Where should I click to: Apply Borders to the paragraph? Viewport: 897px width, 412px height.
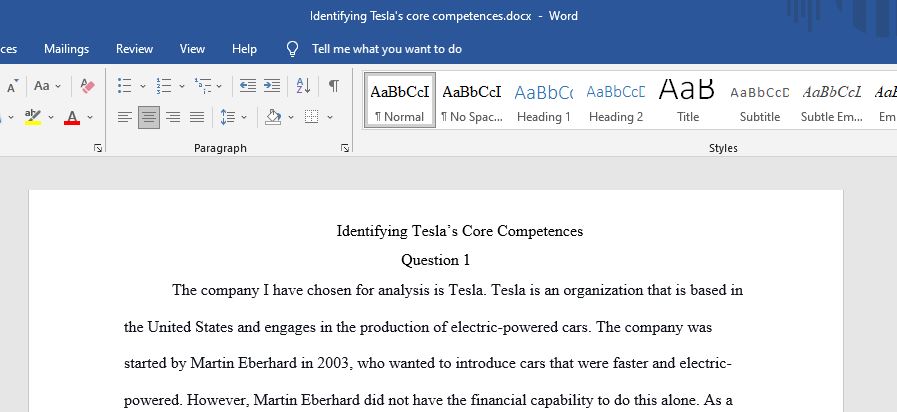pyautogui.click(x=312, y=117)
